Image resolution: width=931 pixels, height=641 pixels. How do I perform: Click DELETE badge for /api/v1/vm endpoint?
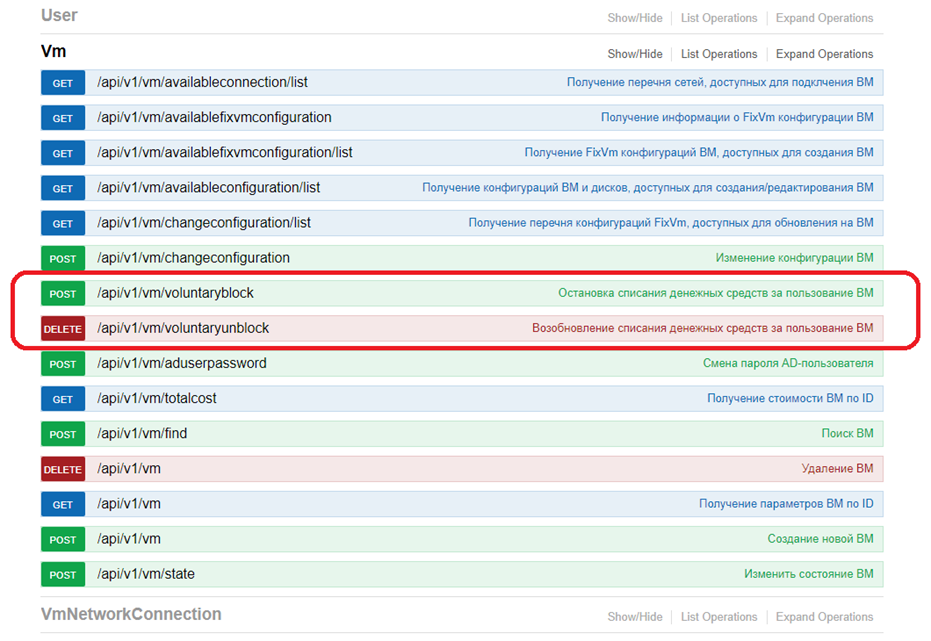[63, 469]
